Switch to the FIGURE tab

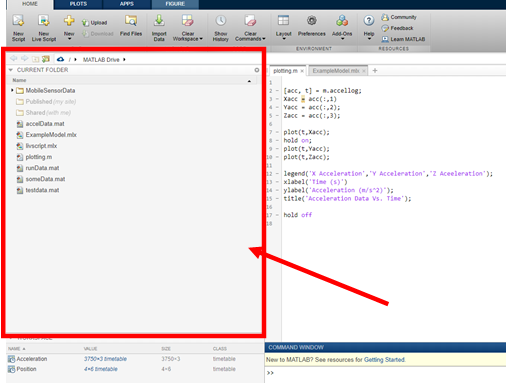[x=175, y=4]
